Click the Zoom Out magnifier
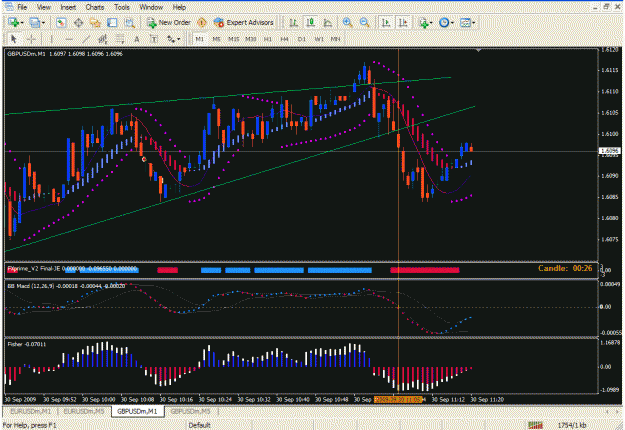 pos(364,23)
